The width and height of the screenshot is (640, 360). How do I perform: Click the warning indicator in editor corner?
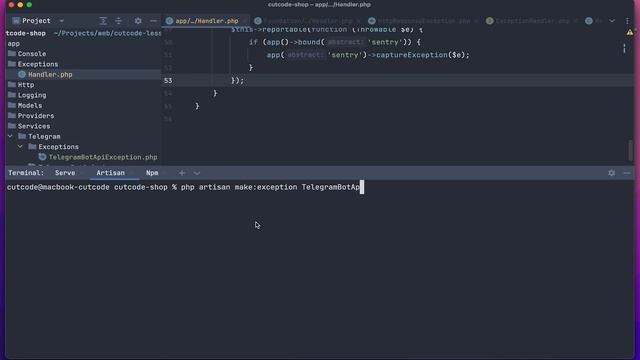[x=630, y=32]
